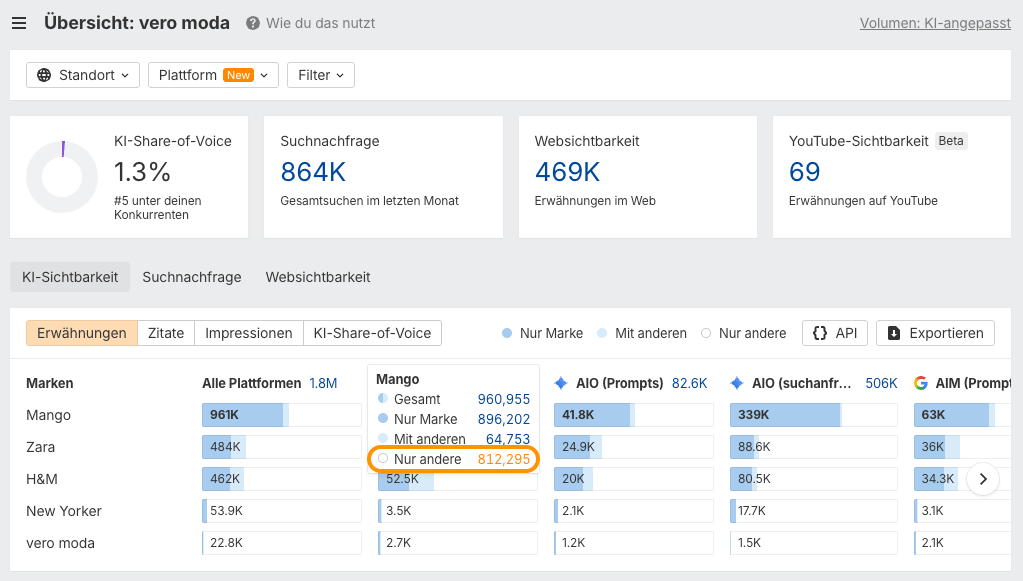The width and height of the screenshot is (1023, 581).
Task: Click the 41.8K AIO Prompts bar
Action: [634, 415]
